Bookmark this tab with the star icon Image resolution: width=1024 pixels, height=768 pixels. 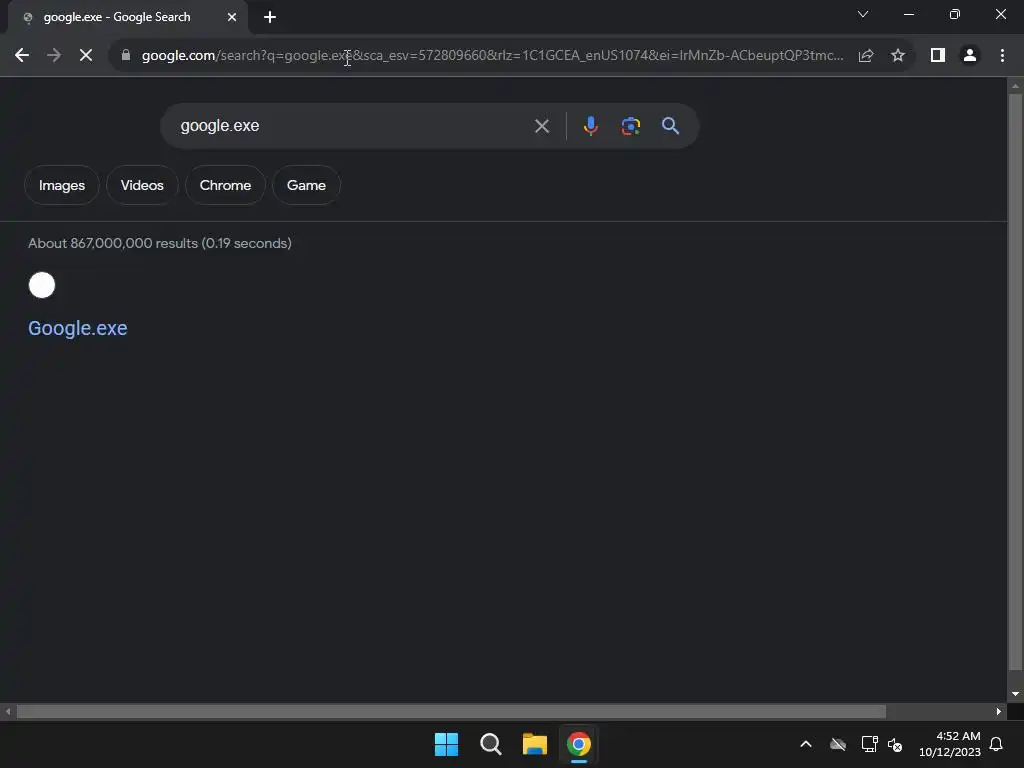(x=898, y=56)
